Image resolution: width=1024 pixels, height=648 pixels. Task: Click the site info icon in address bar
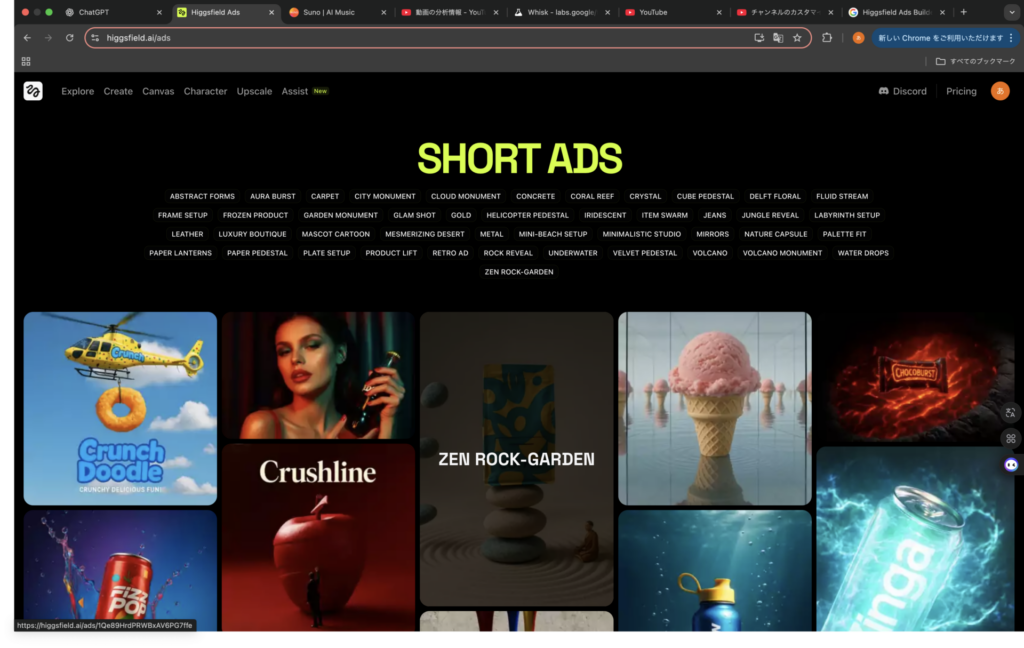point(95,38)
